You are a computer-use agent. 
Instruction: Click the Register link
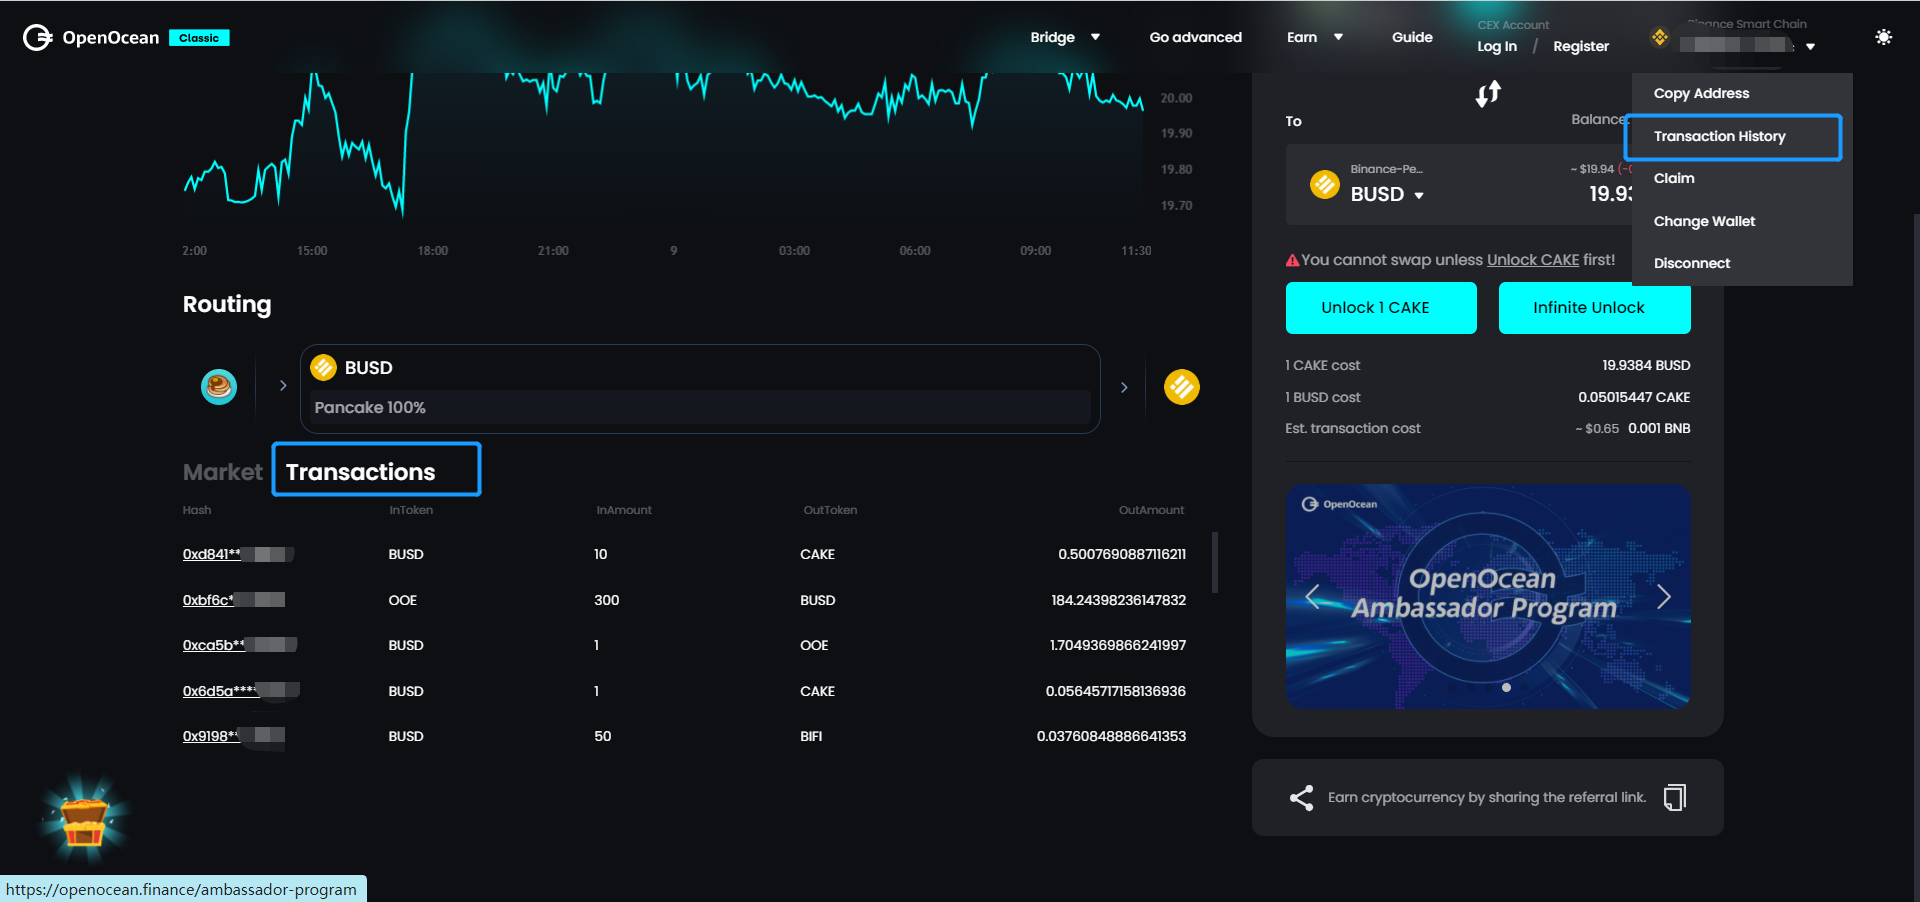[1581, 46]
